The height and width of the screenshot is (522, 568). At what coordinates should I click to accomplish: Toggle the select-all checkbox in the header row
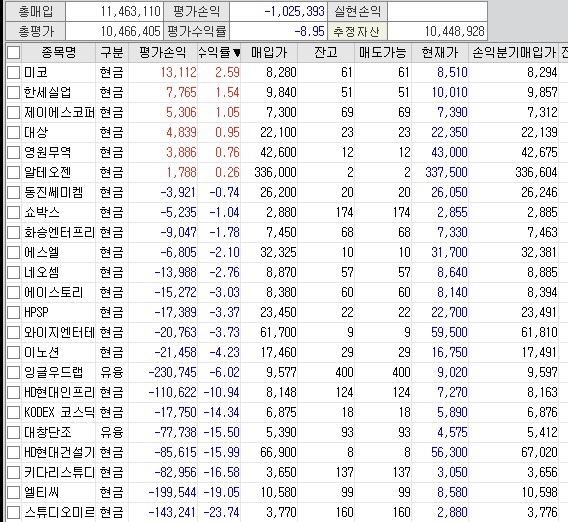point(13,53)
